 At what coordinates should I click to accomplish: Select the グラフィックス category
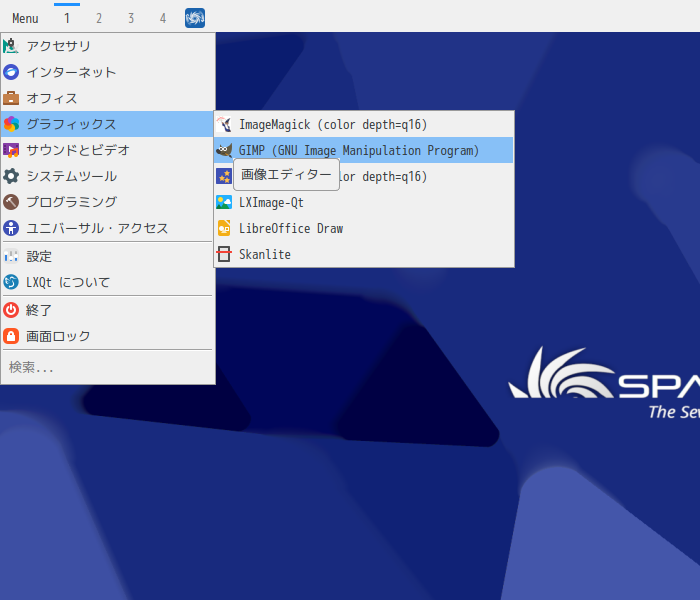click(x=107, y=124)
